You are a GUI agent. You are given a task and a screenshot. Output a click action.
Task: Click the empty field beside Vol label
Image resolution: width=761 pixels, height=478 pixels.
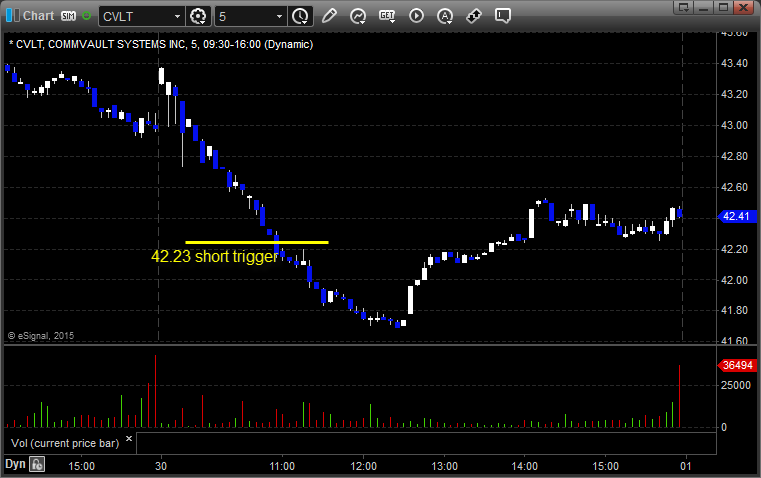426,443
